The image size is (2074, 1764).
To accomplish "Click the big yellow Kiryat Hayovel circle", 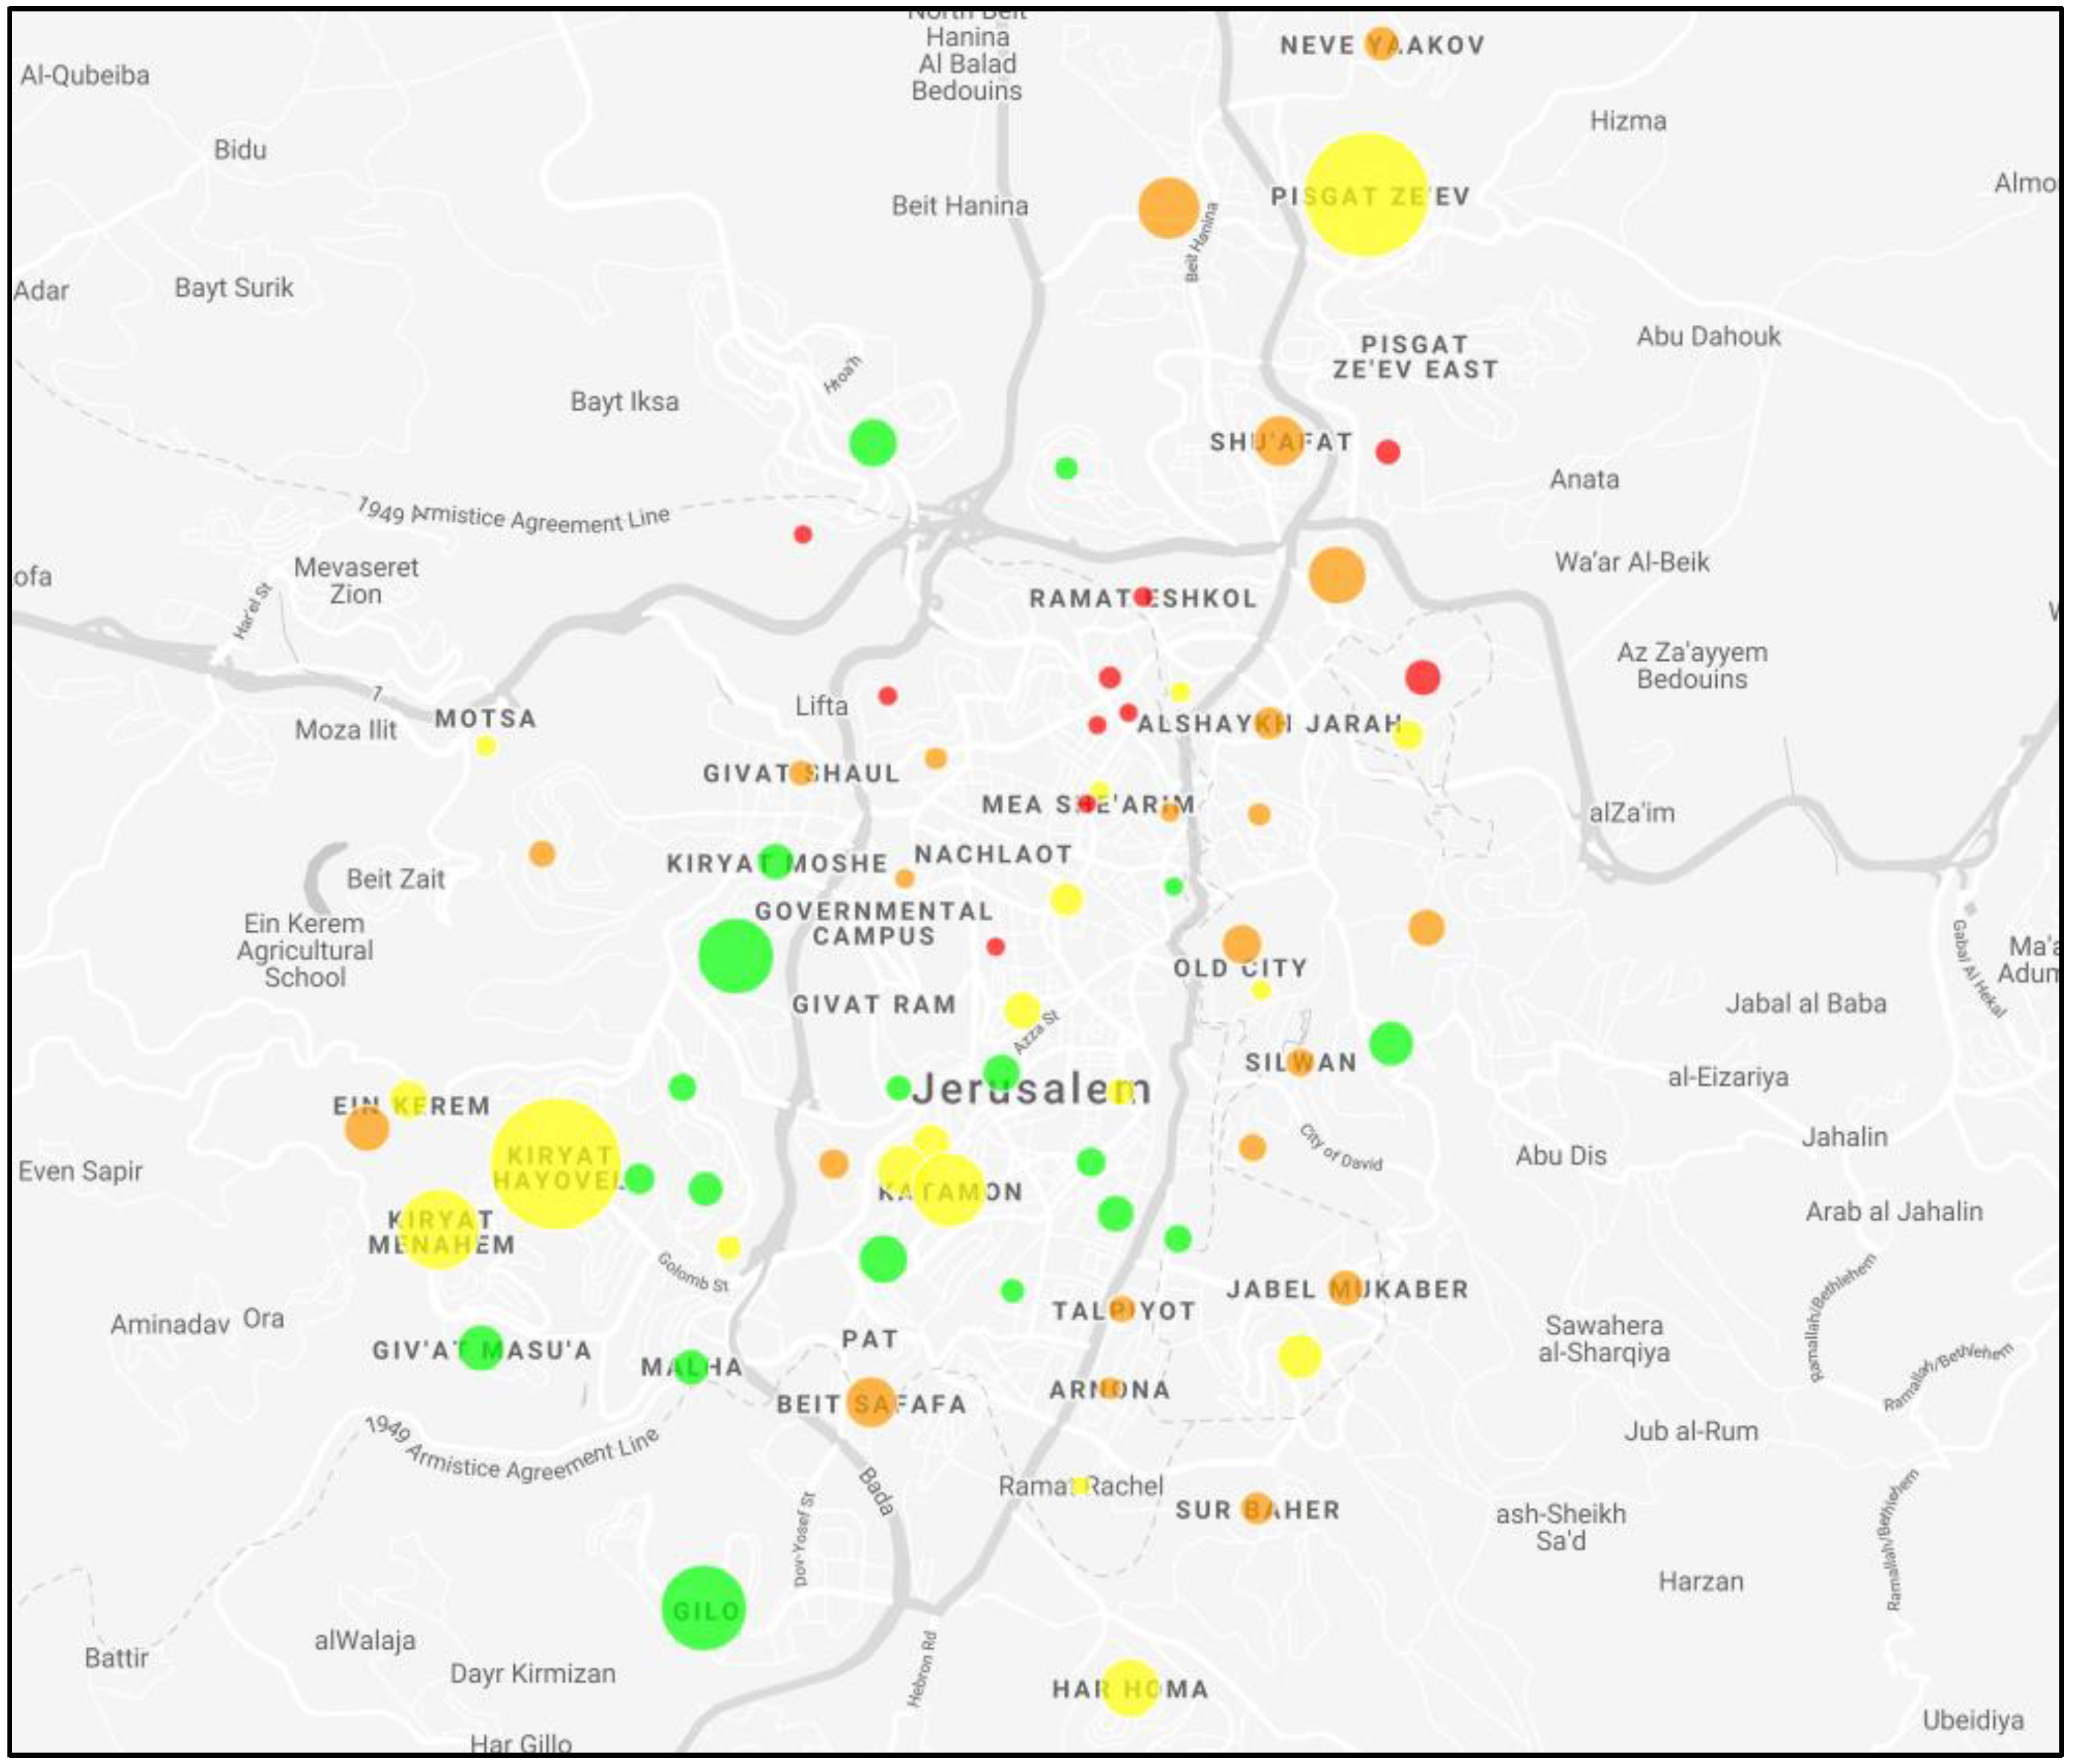I will pyautogui.click(x=556, y=1163).
